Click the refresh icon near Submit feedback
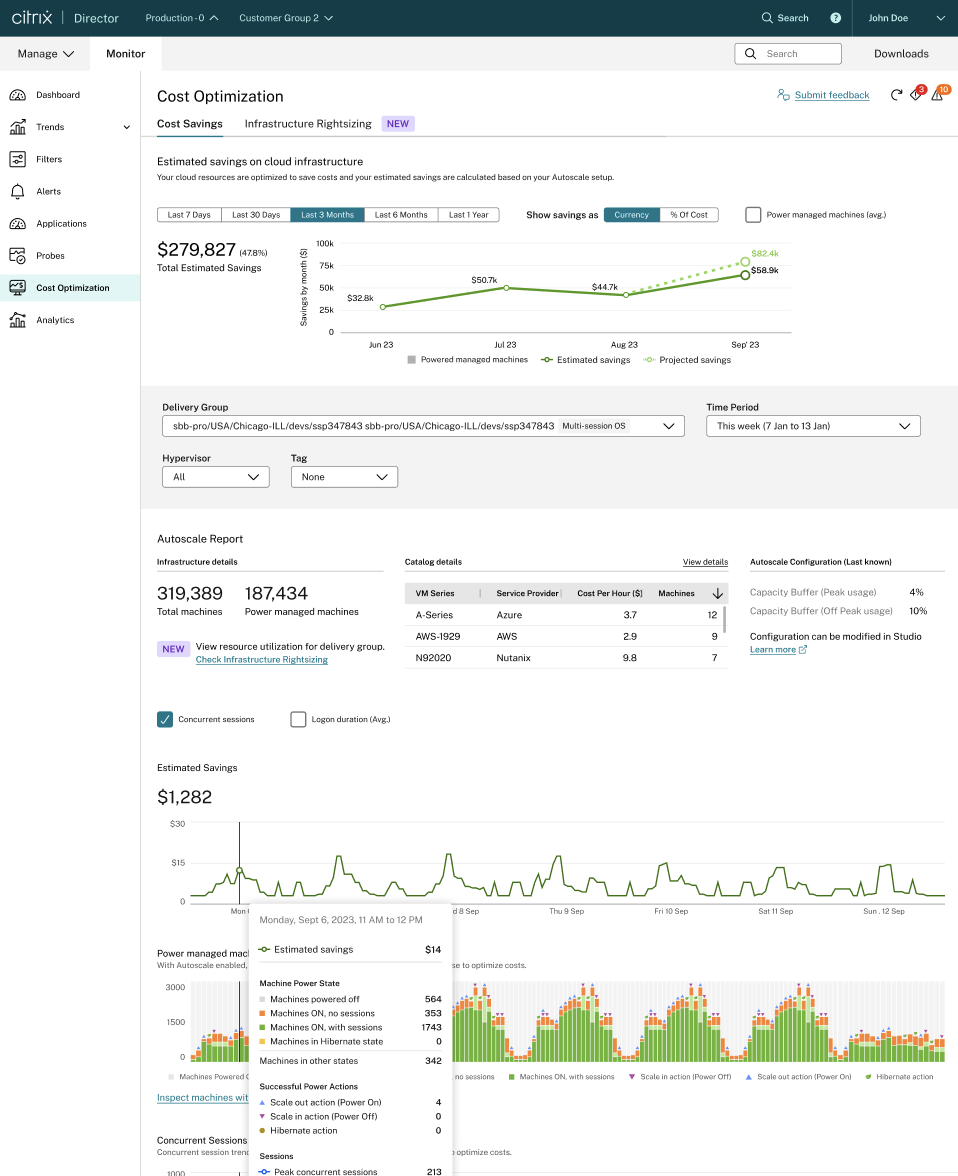This screenshot has height=1176, width=958. [x=896, y=95]
